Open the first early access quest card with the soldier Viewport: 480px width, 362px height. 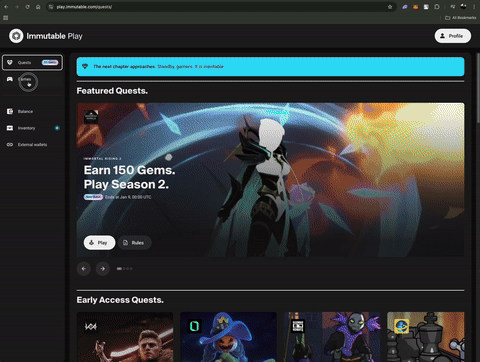(x=125, y=337)
